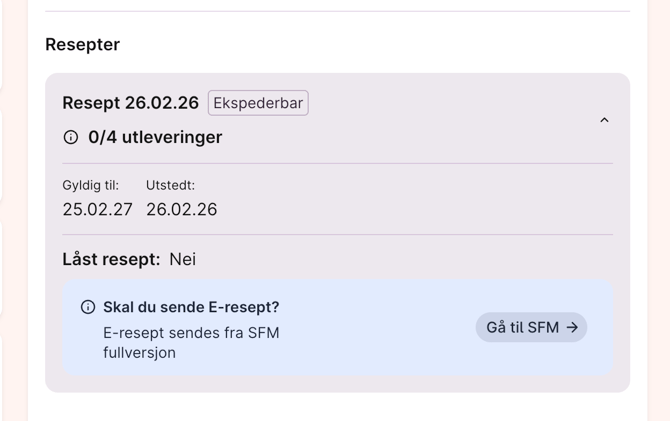Click the divider line below utleveringer
Viewport: 670px width, 421px height.
337,163
